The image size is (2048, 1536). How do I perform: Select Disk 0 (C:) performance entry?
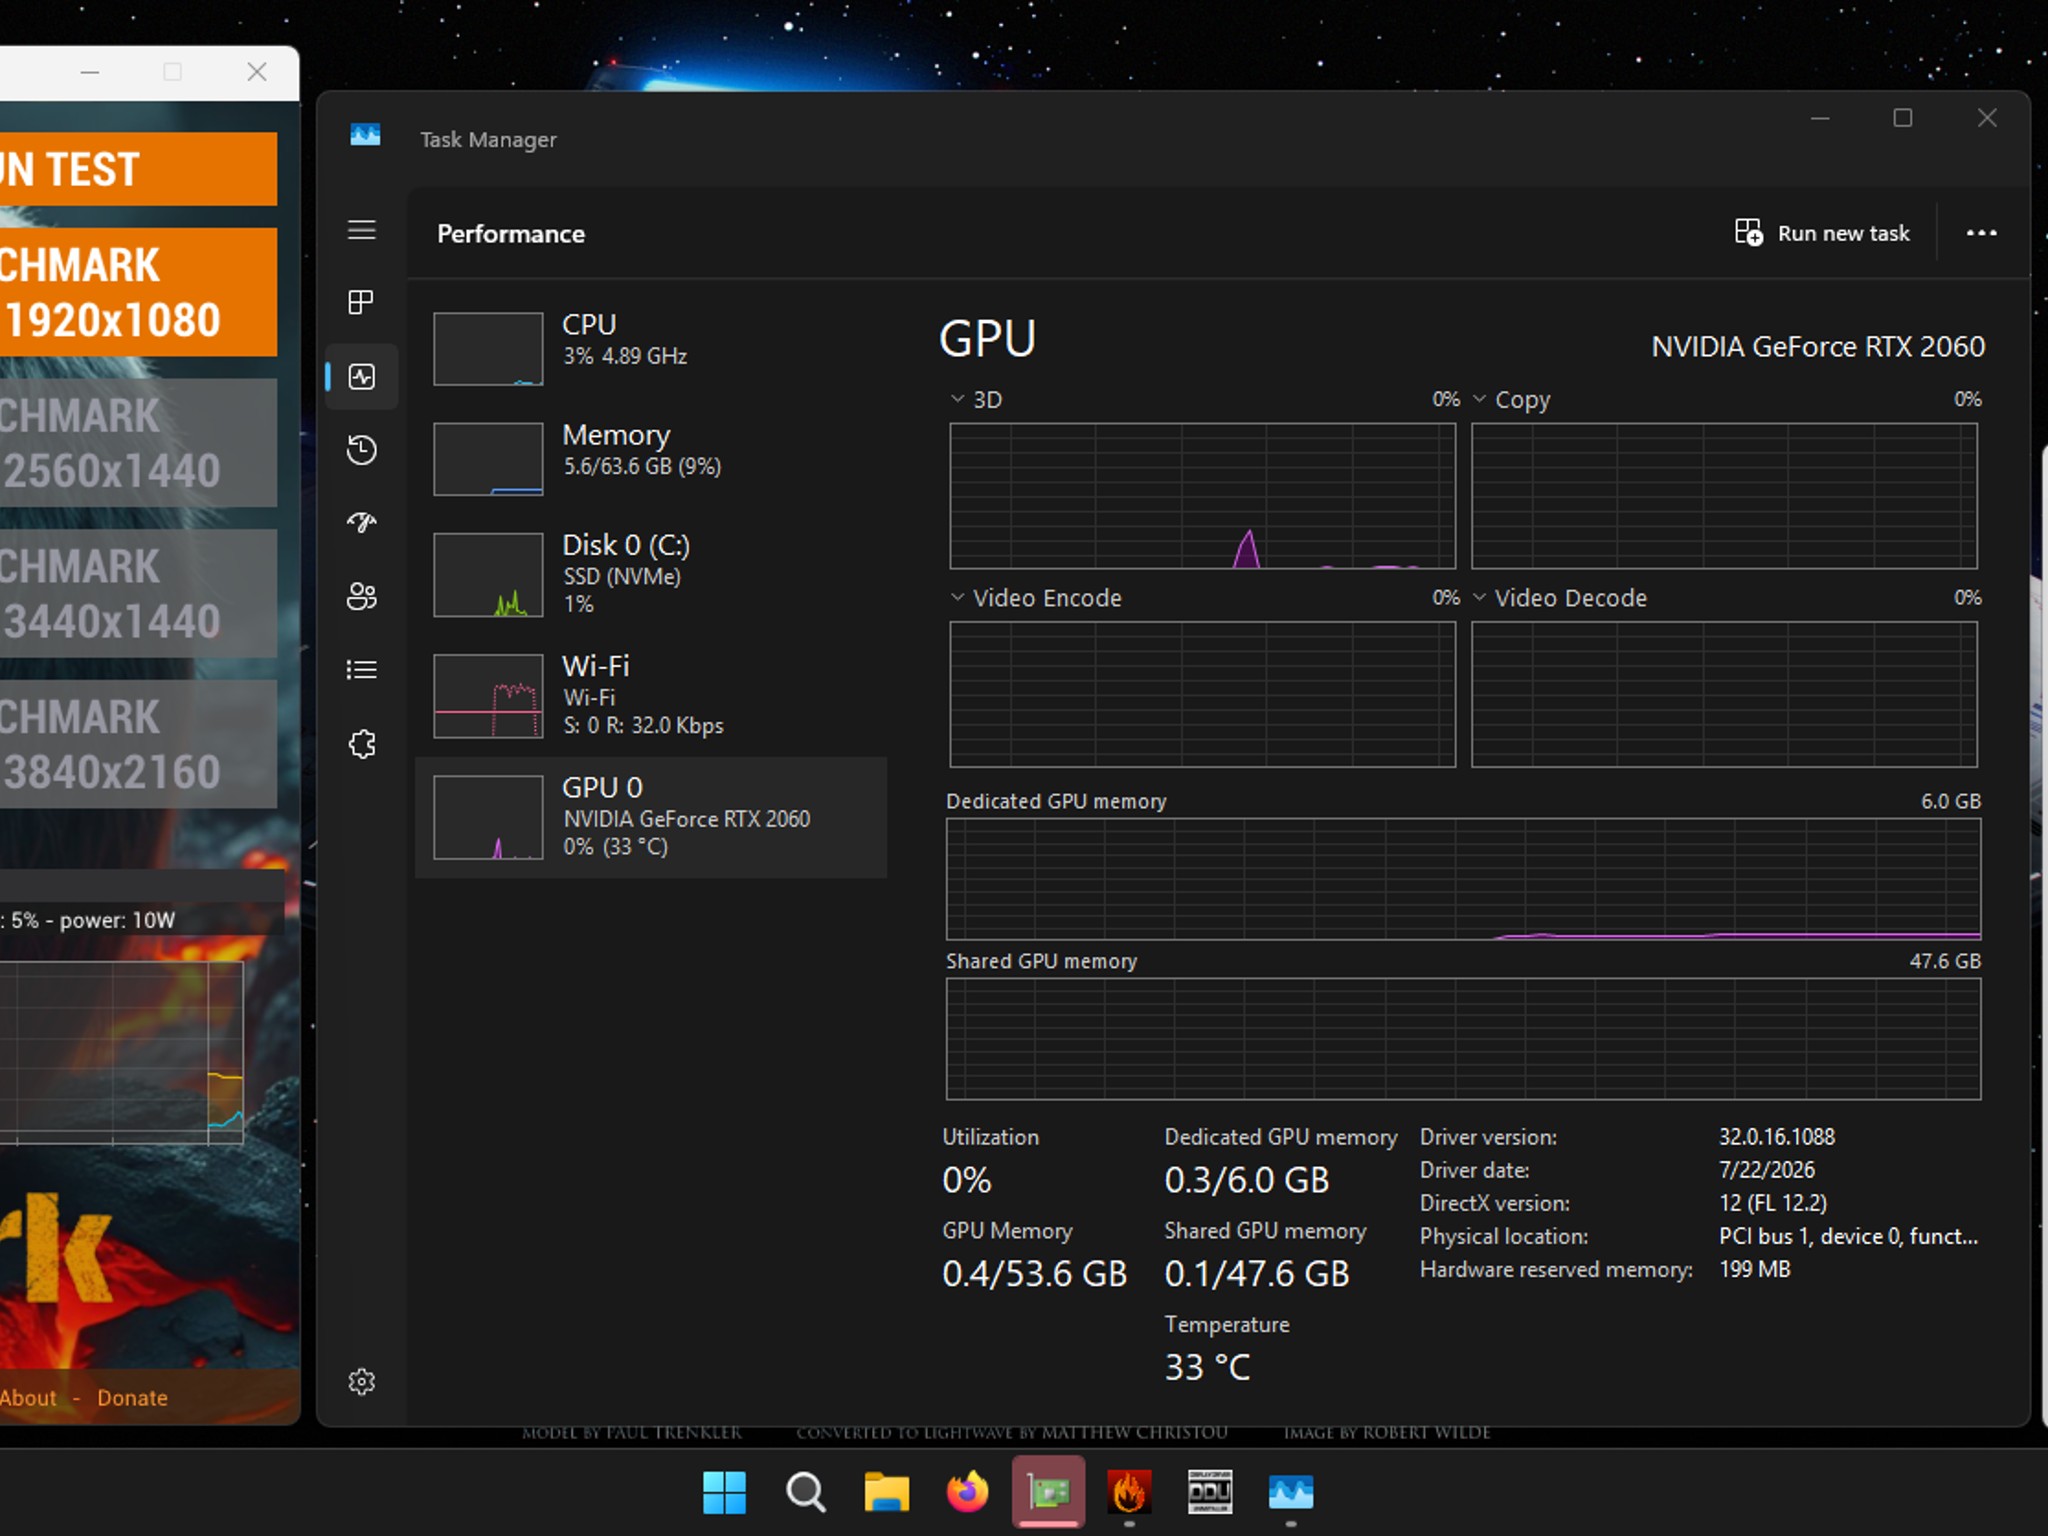pyautogui.click(x=650, y=574)
